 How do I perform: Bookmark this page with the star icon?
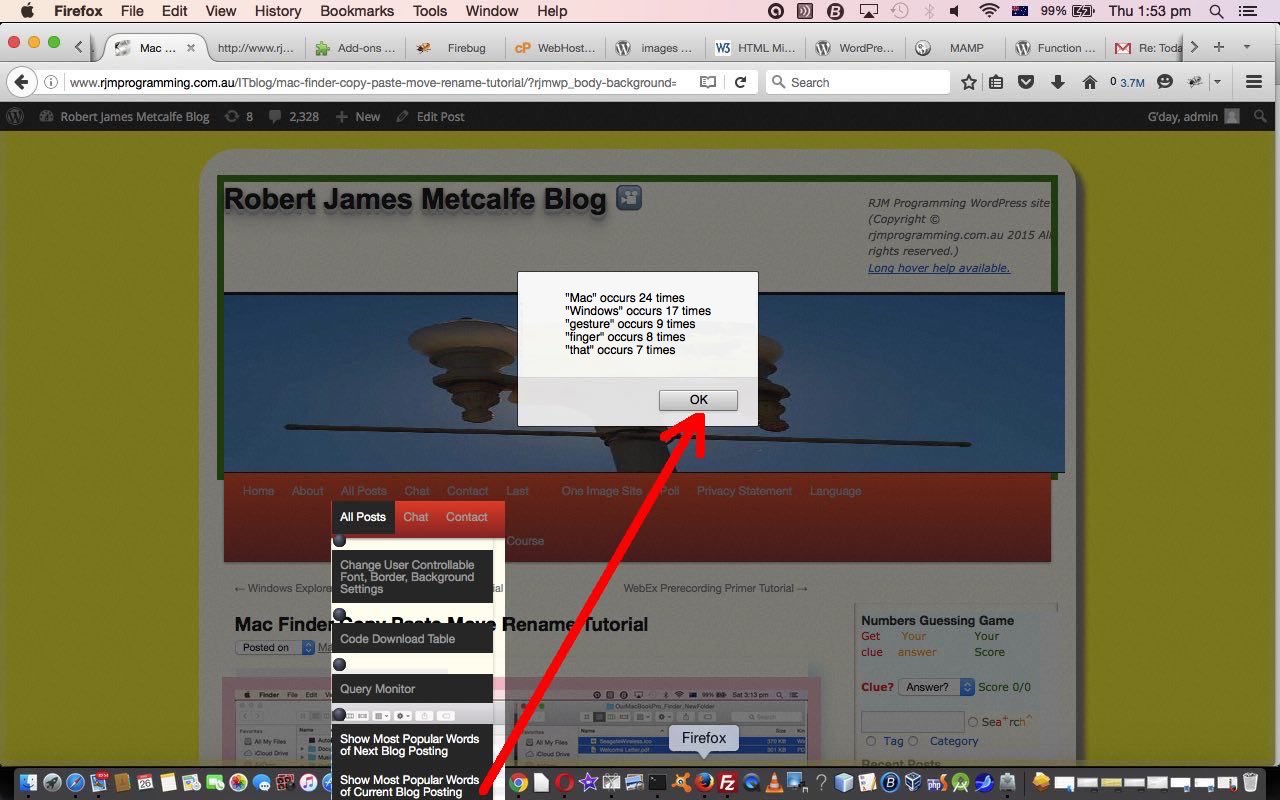point(968,82)
